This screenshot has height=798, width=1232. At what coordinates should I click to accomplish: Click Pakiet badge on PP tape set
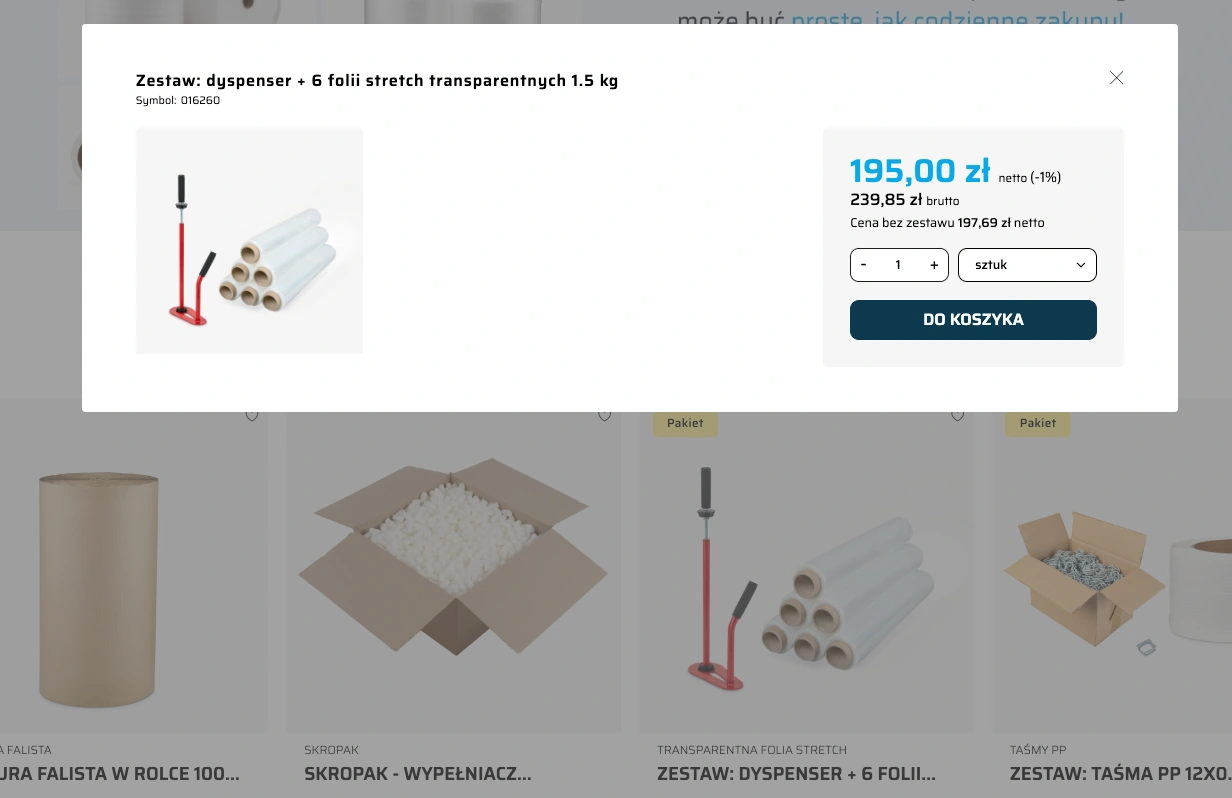click(1038, 423)
